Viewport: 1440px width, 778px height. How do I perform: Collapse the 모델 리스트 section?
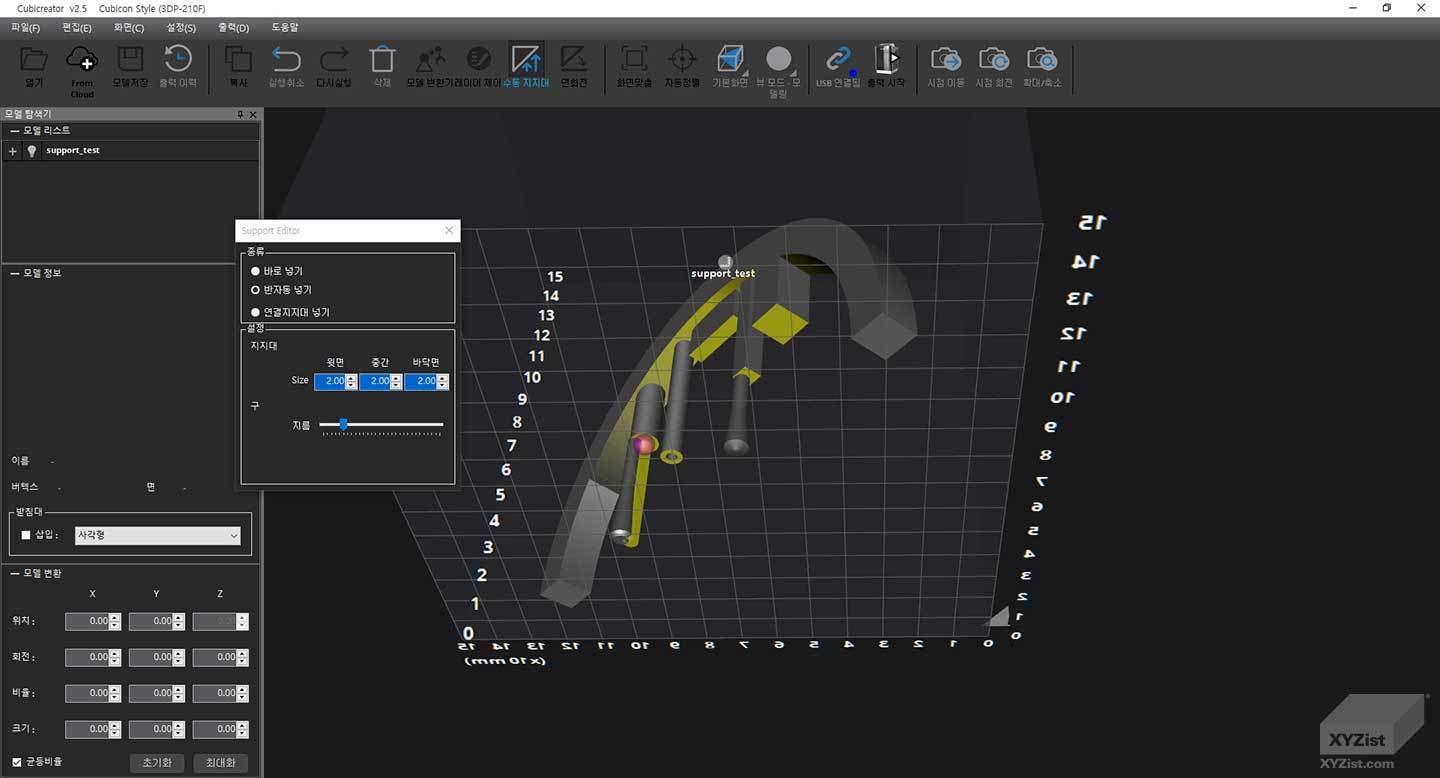click(x=14, y=131)
